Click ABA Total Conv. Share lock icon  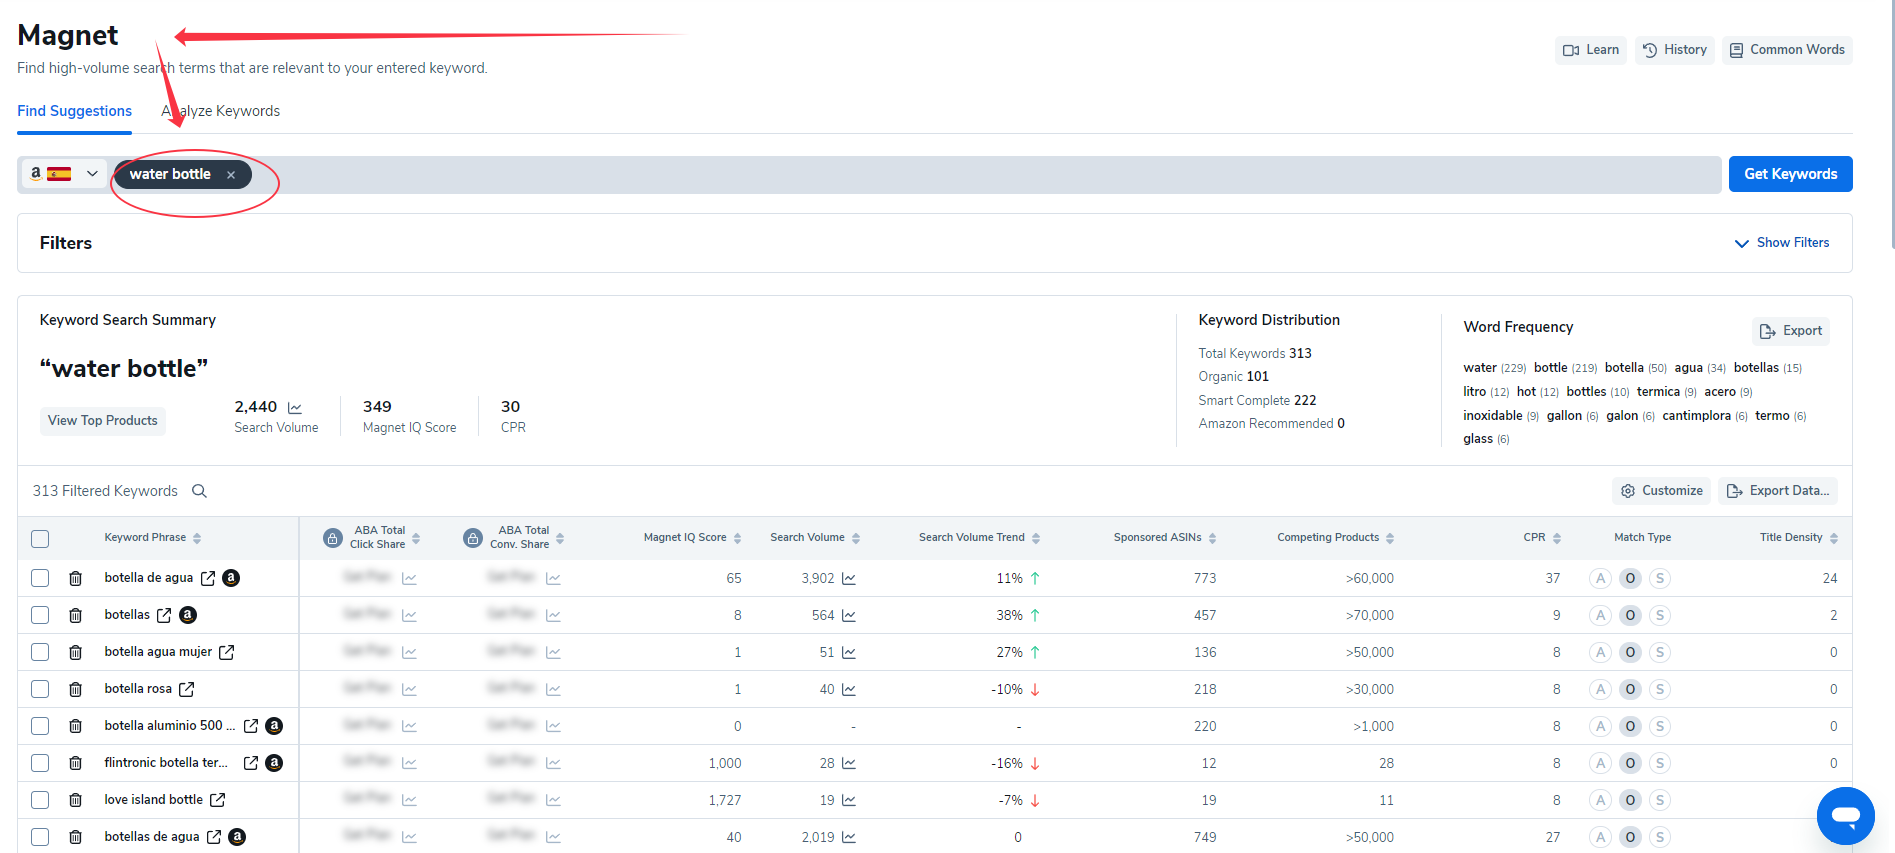tap(473, 538)
